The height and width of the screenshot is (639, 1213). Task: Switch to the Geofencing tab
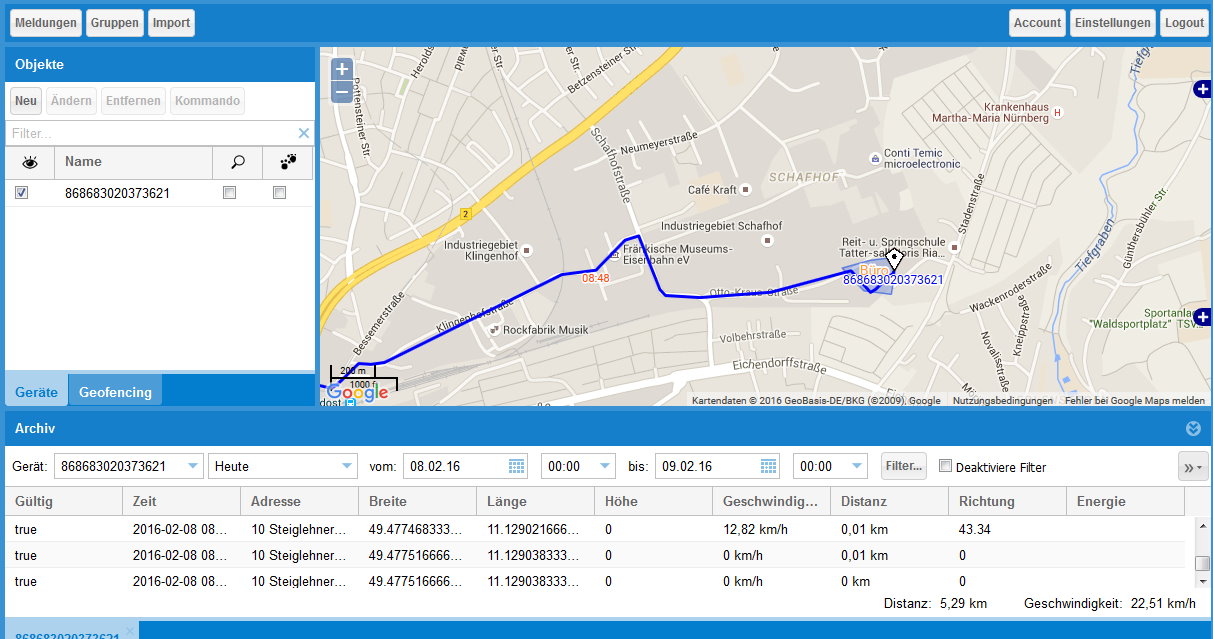click(114, 390)
